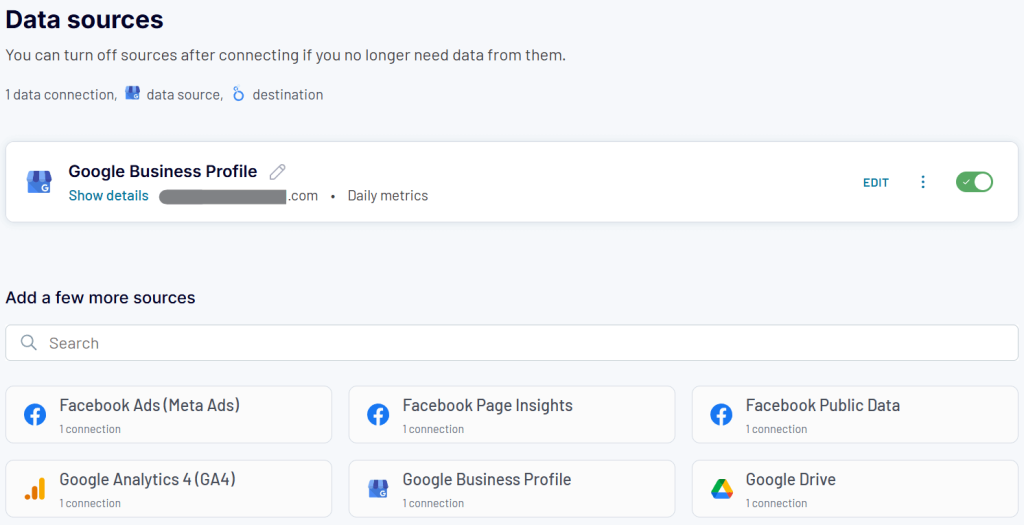The height and width of the screenshot is (525, 1024).
Task: Click the EDIT button
Action: click(876, 183)
